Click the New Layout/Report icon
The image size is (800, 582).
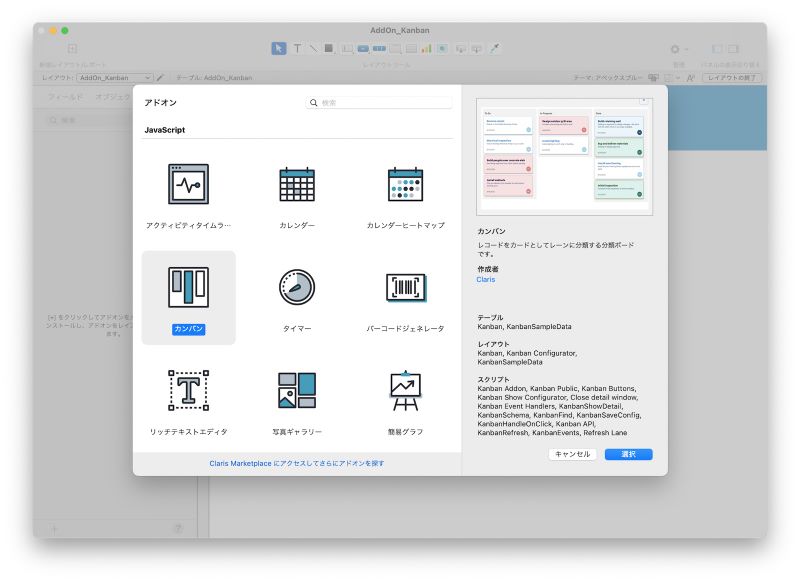72,49
